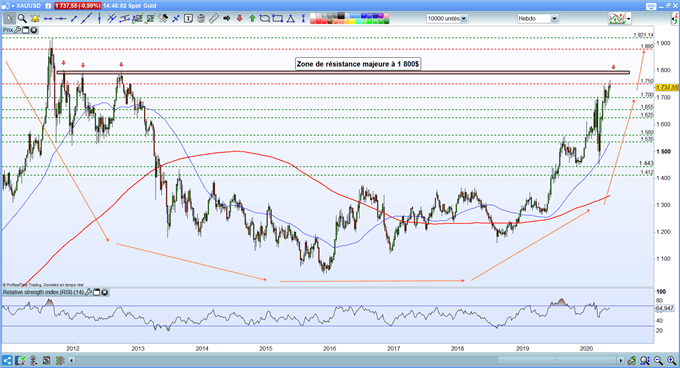Close the RSI indicator panel
680x368 pixels.
[105, 293]
